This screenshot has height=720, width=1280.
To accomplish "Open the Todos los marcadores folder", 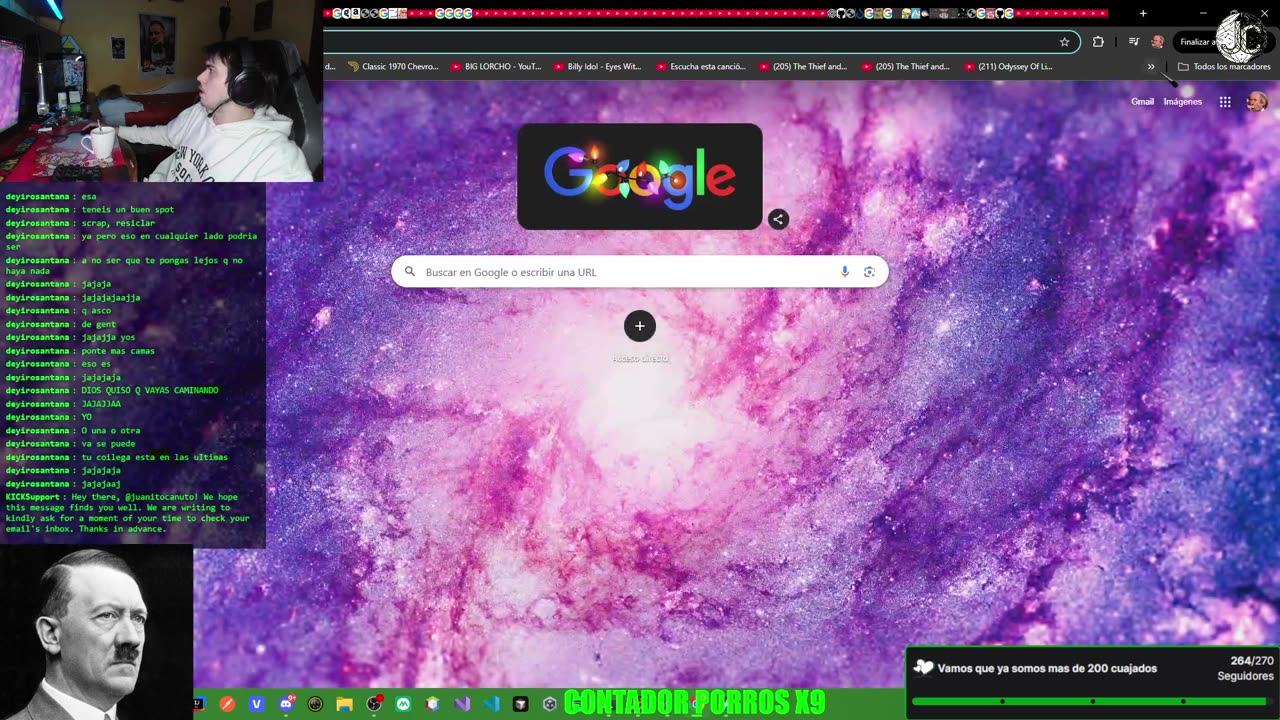I will coord(1224,67).
